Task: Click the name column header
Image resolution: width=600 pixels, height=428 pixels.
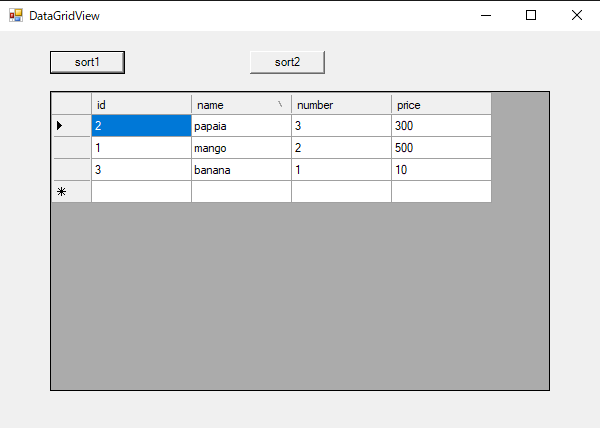Action: pyautogui.click(x=241, y=104)
